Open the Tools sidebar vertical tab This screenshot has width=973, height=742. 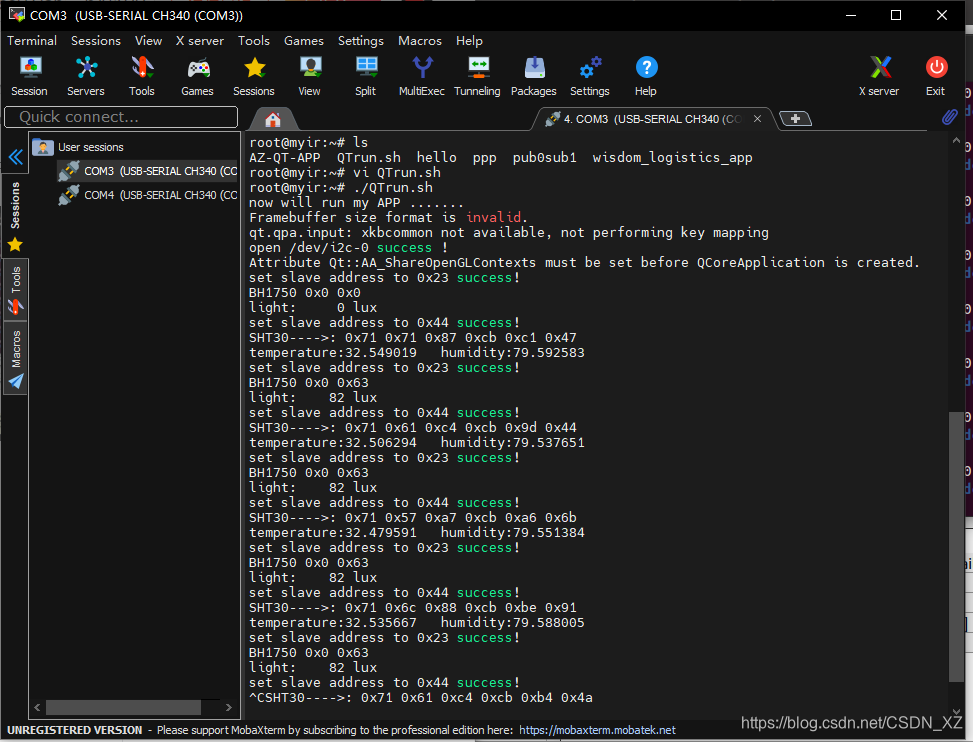coord(16,289)
